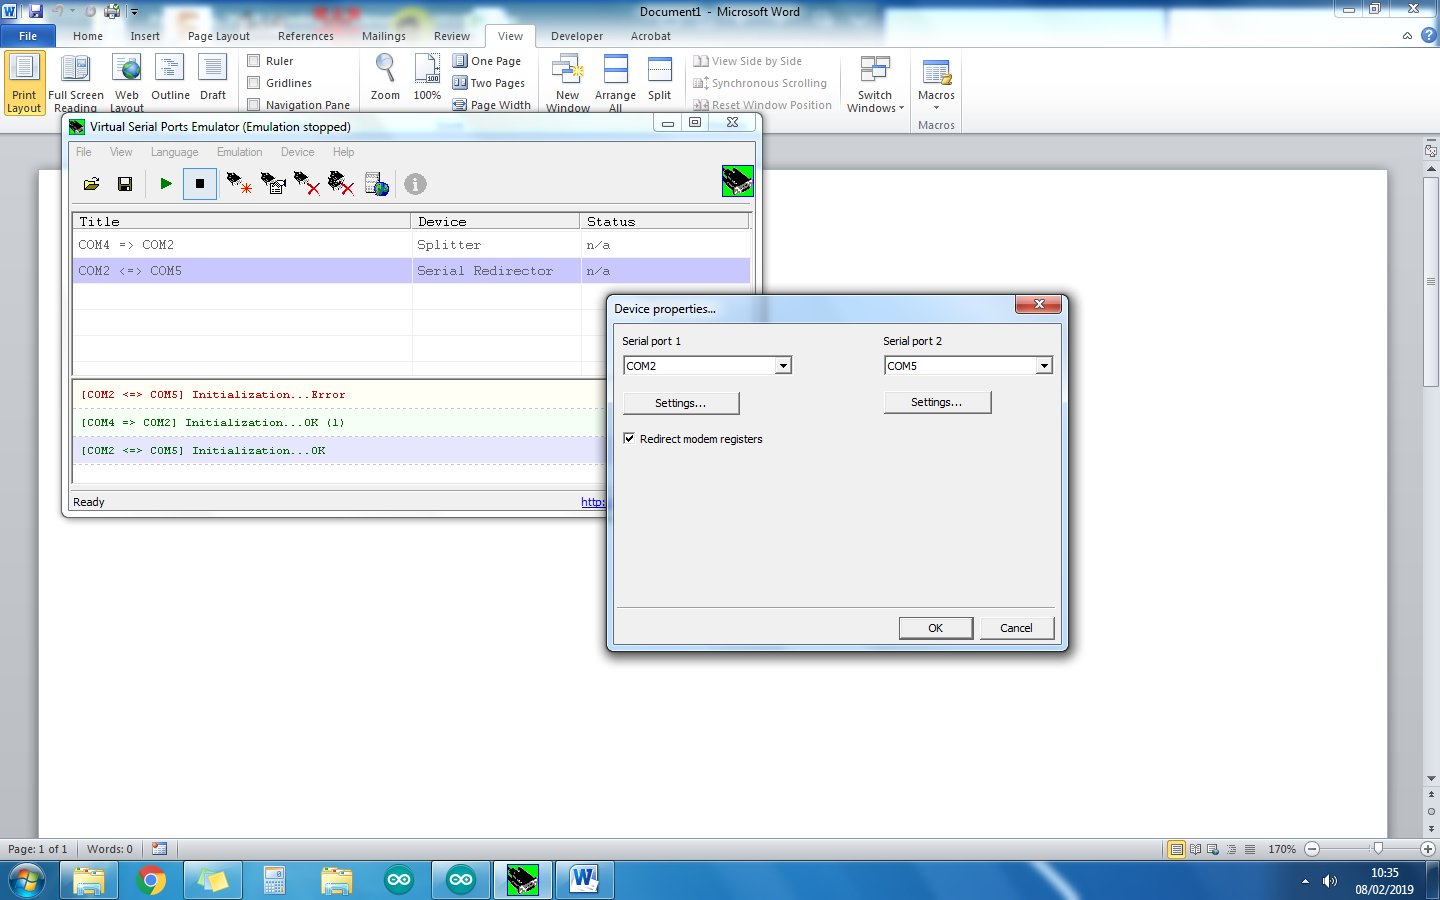Open the Zoom dialog magnifier icon
This screenshot has width=1440, height=900.
pyautogui.click(x=385, y=78)
